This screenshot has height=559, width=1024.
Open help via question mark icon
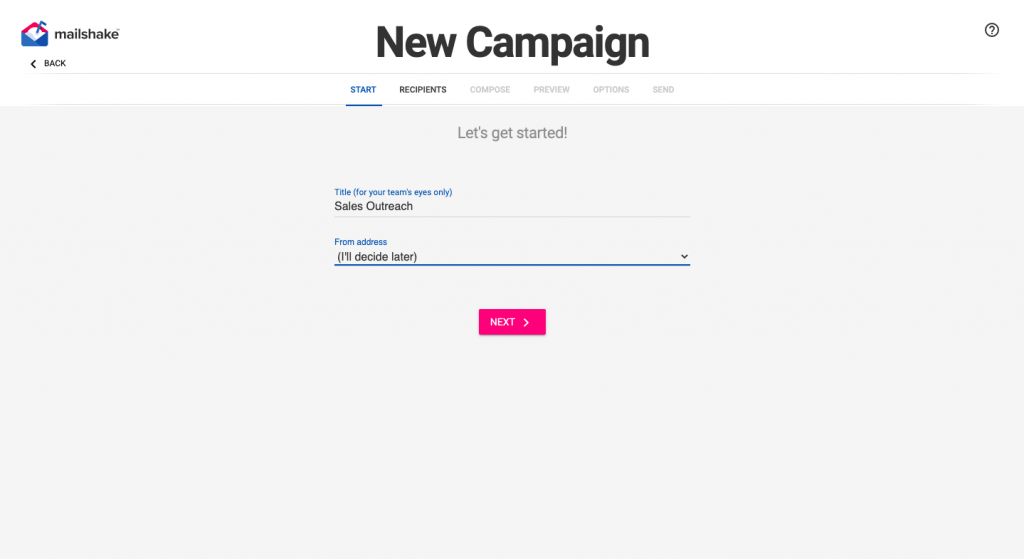991,30
